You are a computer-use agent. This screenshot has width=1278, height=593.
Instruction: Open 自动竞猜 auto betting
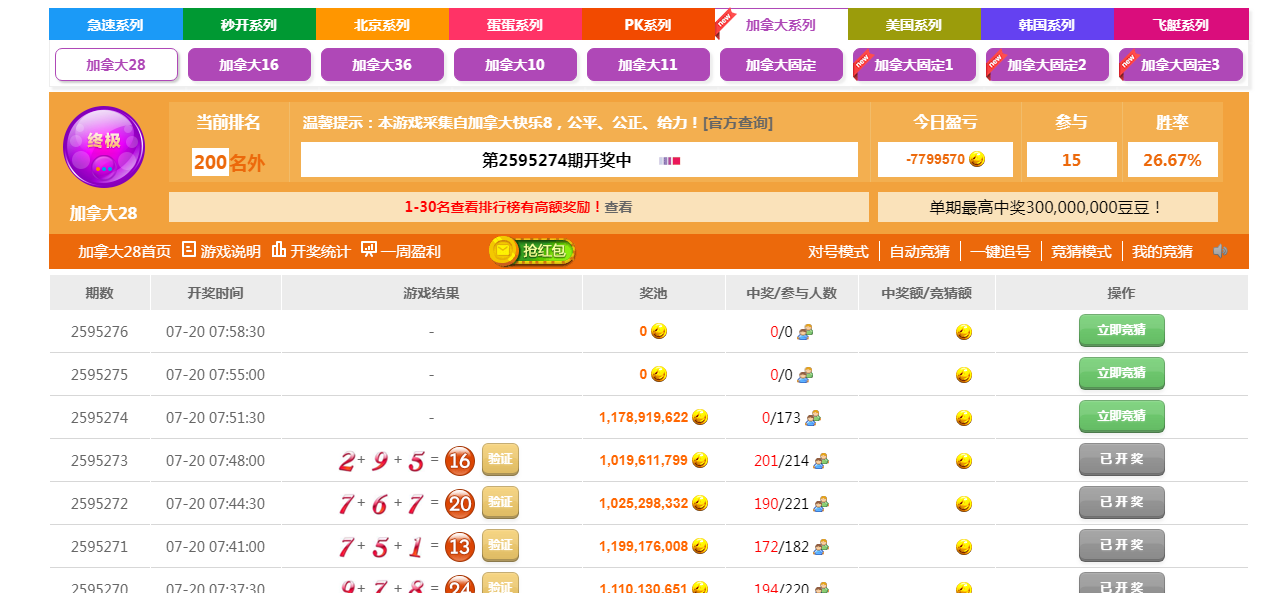coord(919,251)
